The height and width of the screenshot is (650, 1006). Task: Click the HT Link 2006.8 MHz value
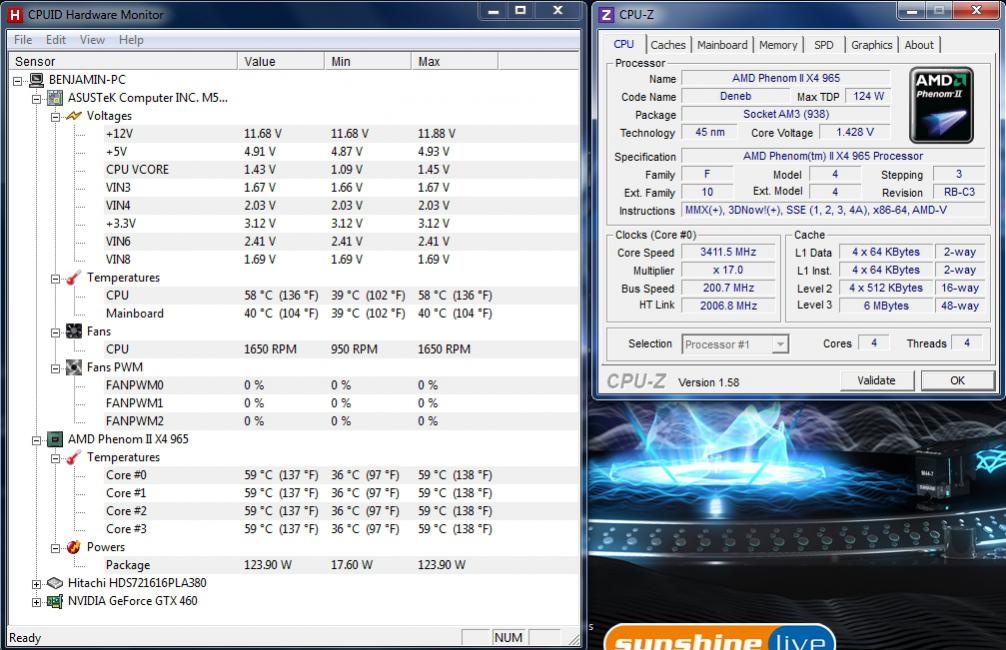tap(728, 306)
